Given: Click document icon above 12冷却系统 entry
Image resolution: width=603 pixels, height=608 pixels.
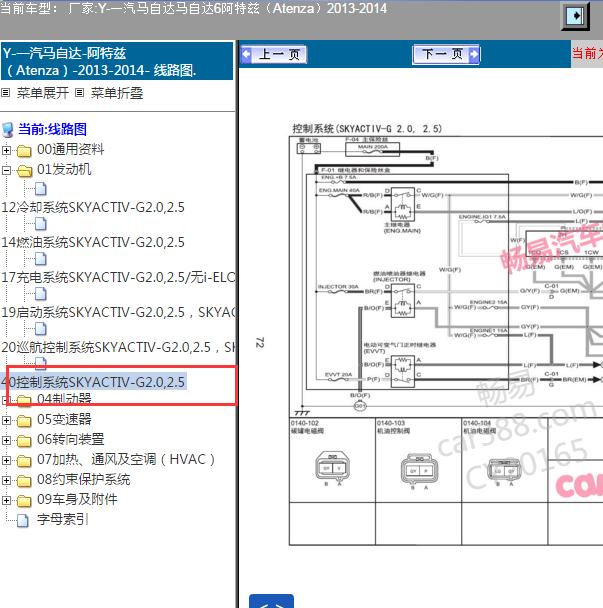Looking at the screenshot, I should coord(41,189).
